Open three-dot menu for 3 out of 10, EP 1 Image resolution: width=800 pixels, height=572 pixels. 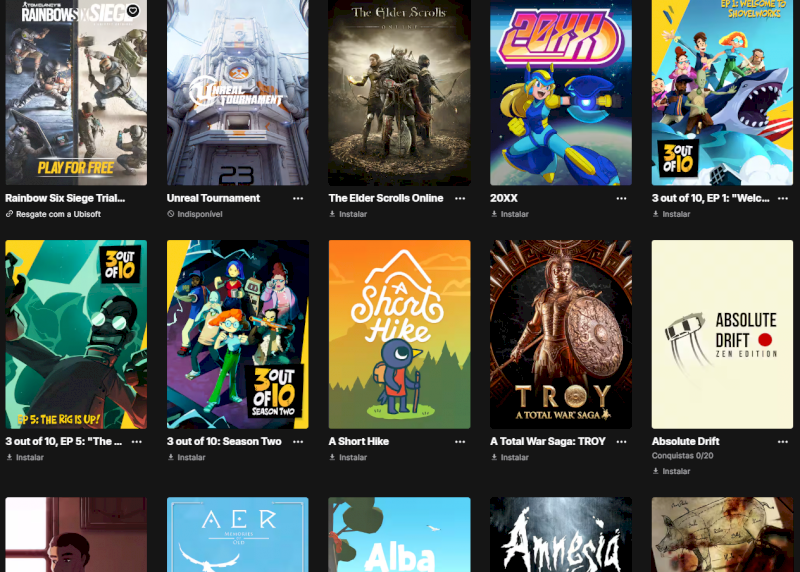point(783,198)
